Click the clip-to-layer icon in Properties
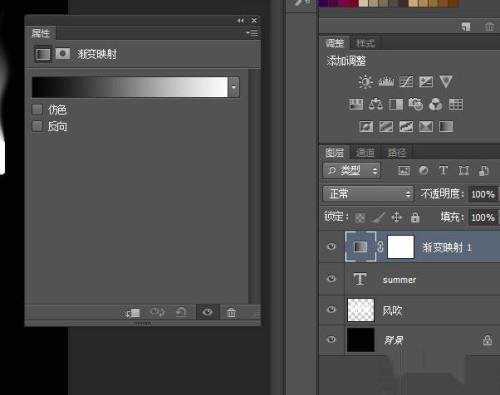Image resolution: width=500 pixels, height=395 pixels. (x=133, y=313)
